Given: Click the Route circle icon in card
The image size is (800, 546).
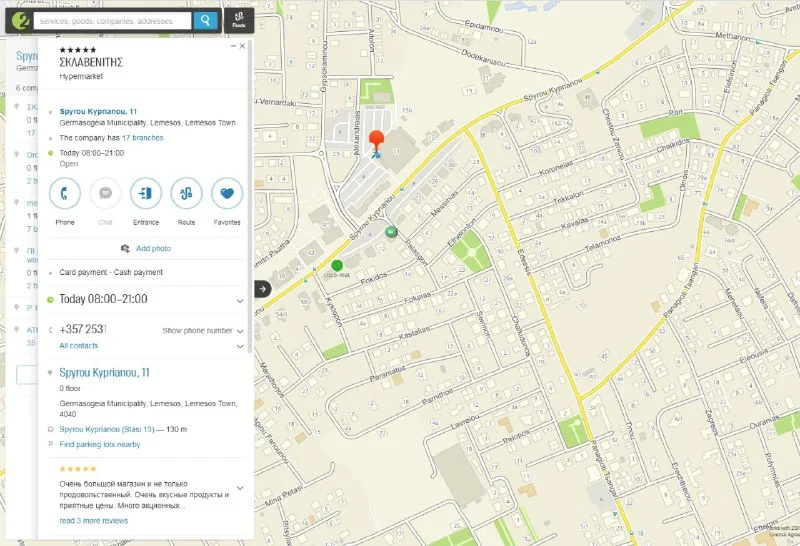Looking at the screenshot, I should tap(187, 192).
